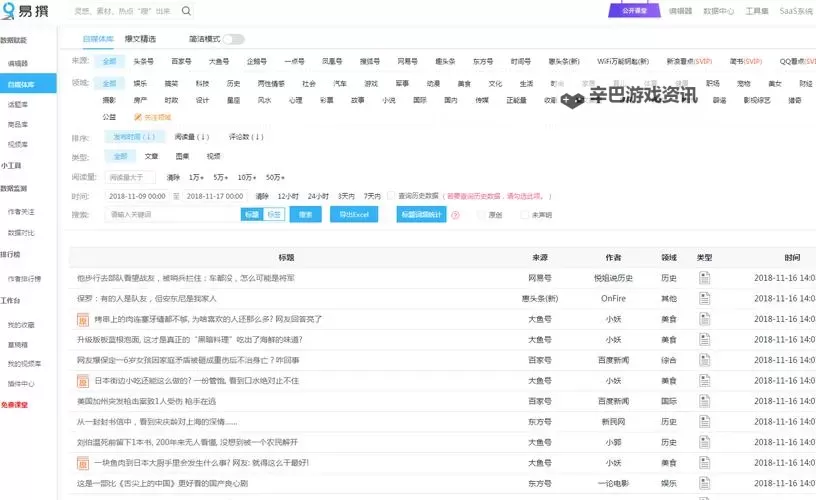Viewport: 816px width, 500px height.
Task: Click the purple 公开课堂 banner button
Action: click(634, 10)
